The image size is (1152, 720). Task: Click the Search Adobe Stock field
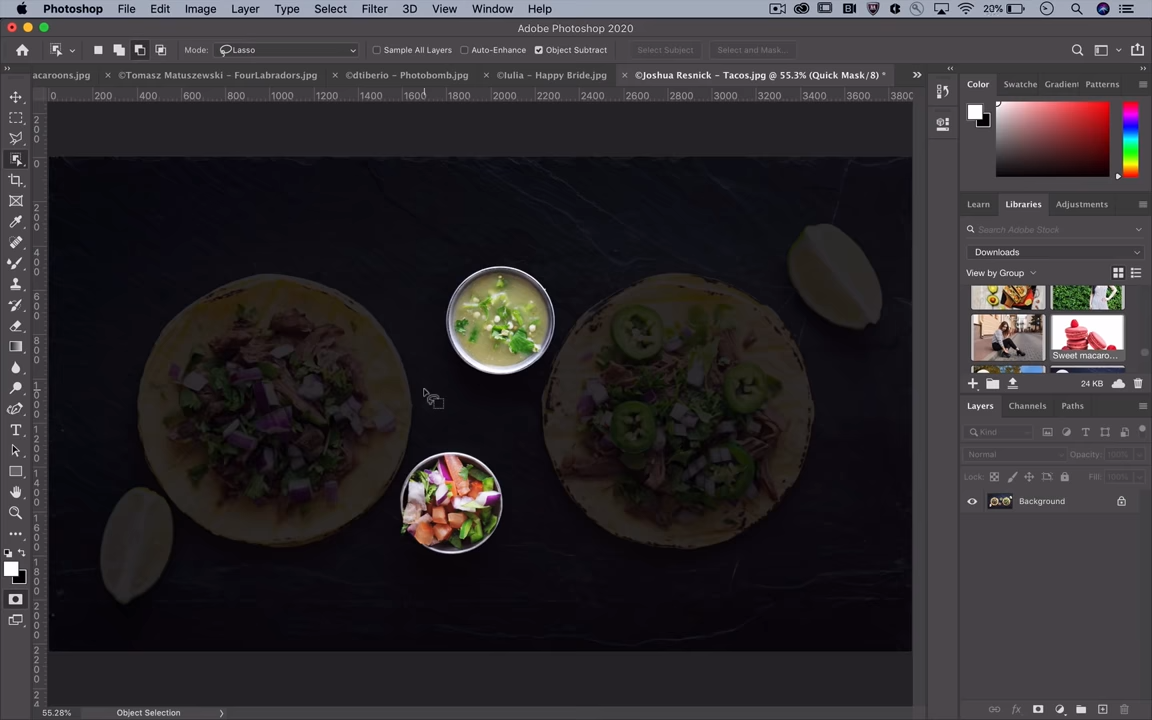tap(1056, 230)
